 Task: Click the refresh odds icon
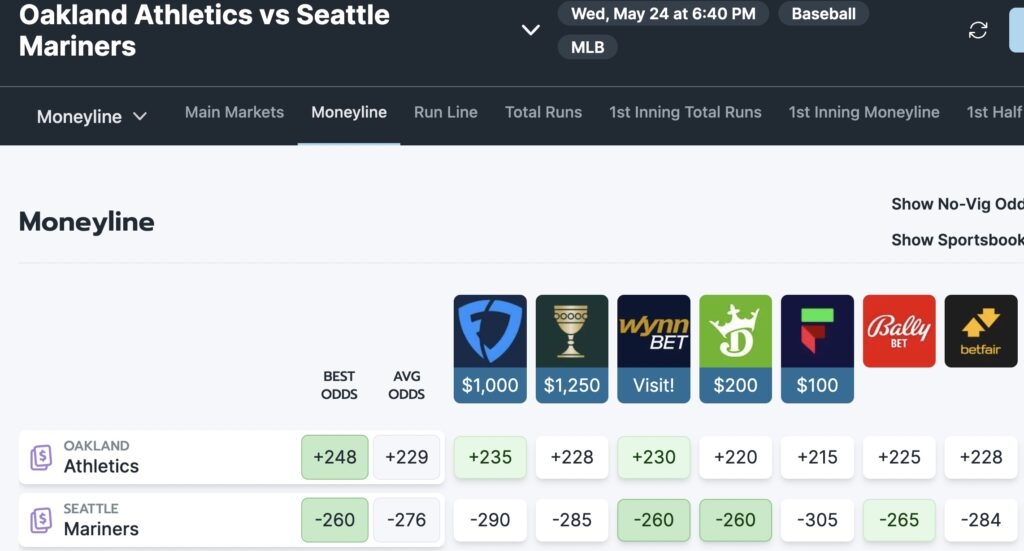point(978,30)
